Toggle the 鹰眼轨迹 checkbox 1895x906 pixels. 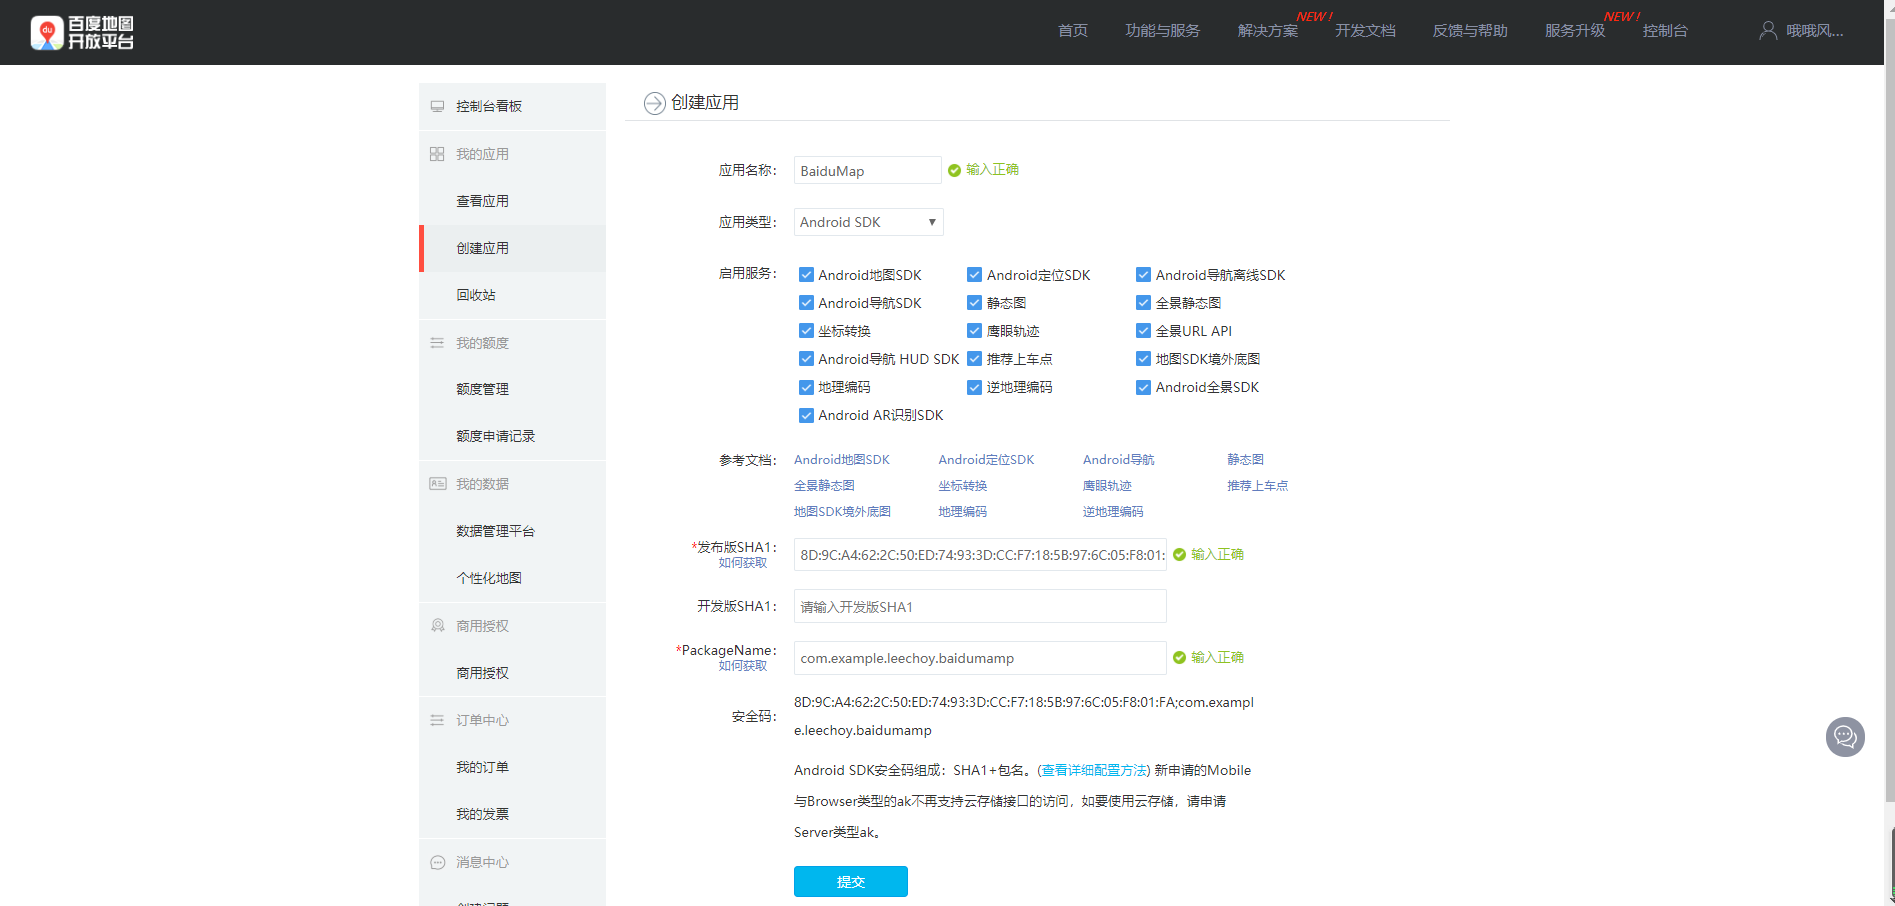974,331
